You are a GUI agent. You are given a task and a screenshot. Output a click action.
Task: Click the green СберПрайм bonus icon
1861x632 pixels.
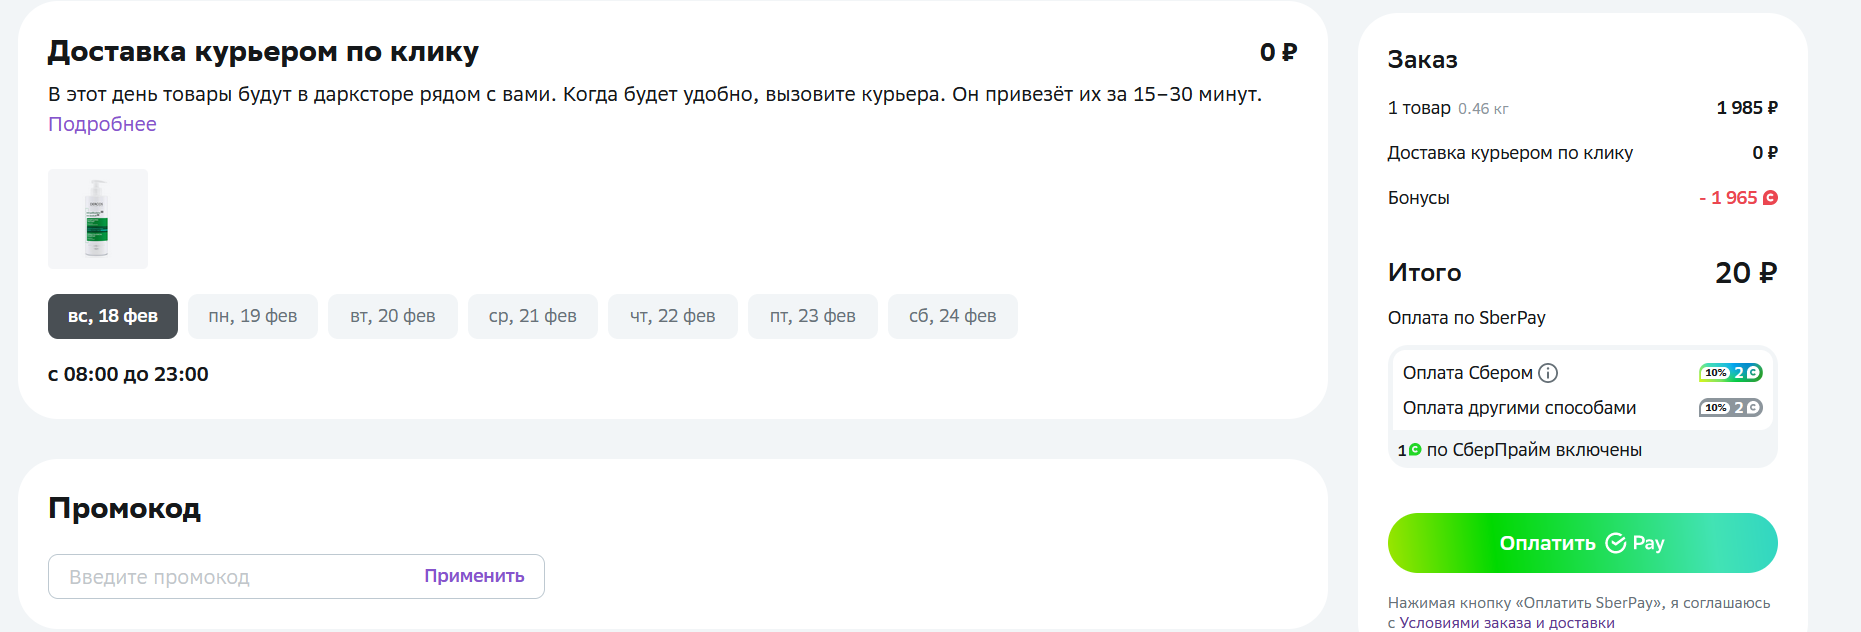1415,450
